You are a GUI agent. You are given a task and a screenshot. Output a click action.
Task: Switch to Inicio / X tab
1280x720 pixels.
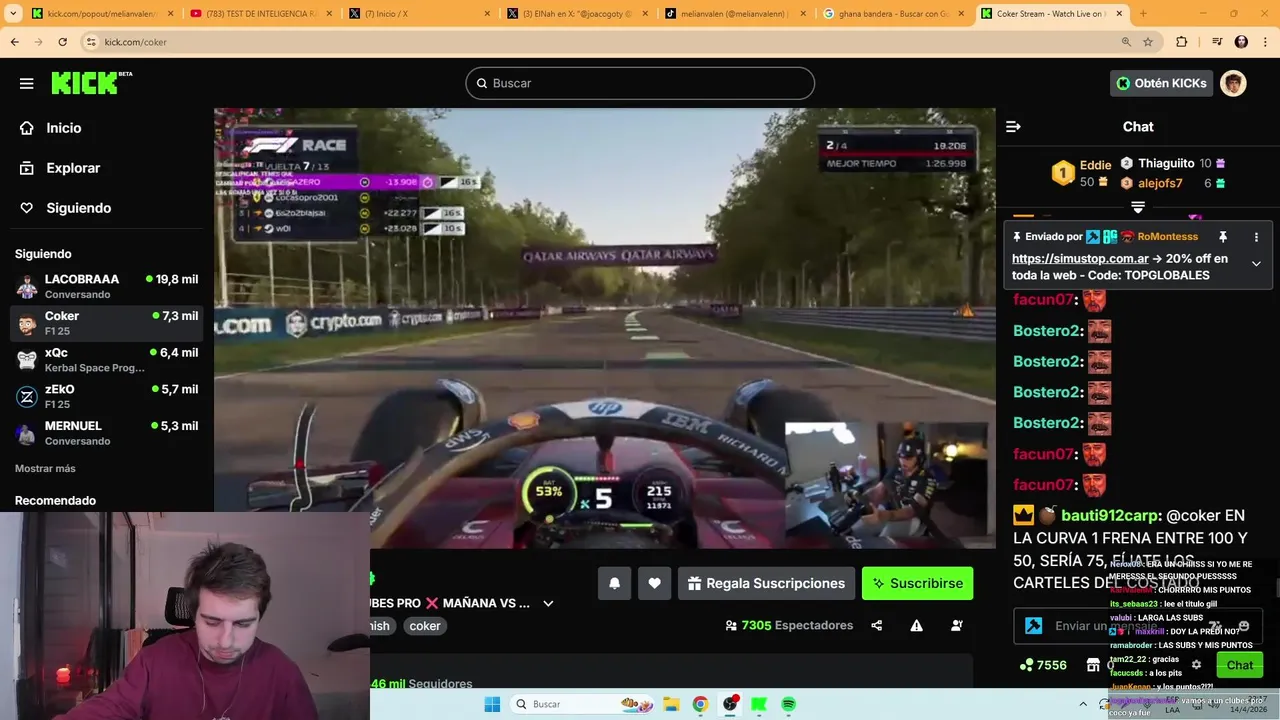(x=418, y=14)
